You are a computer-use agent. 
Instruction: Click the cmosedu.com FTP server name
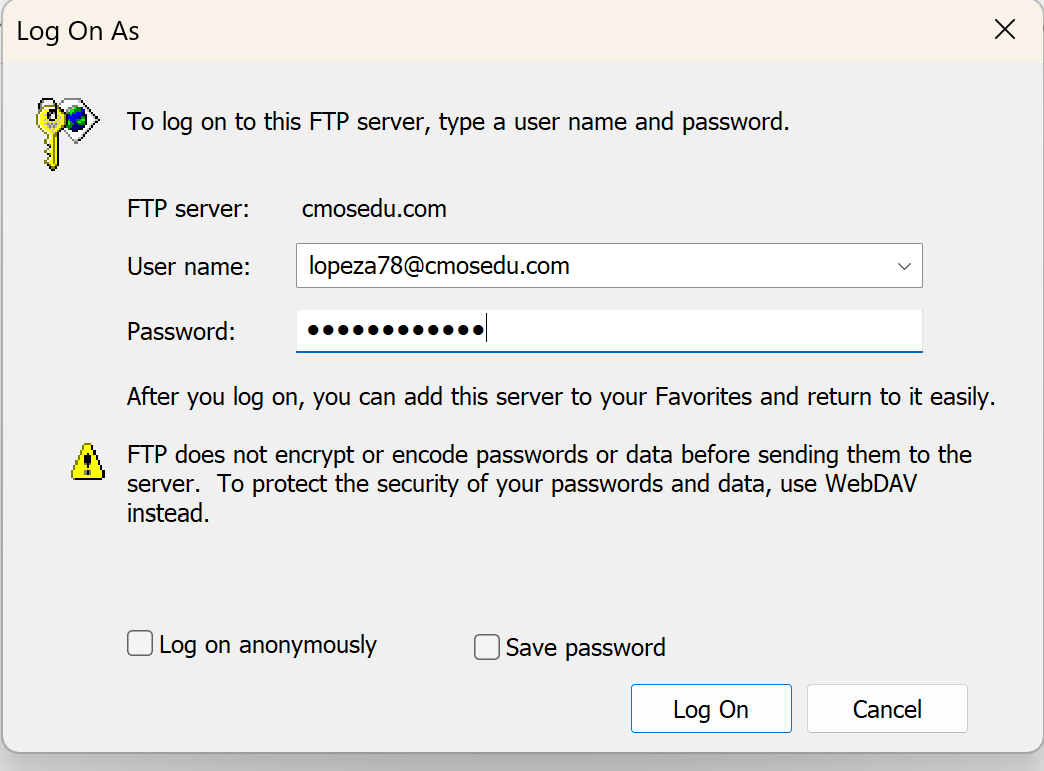coord(374,209)
